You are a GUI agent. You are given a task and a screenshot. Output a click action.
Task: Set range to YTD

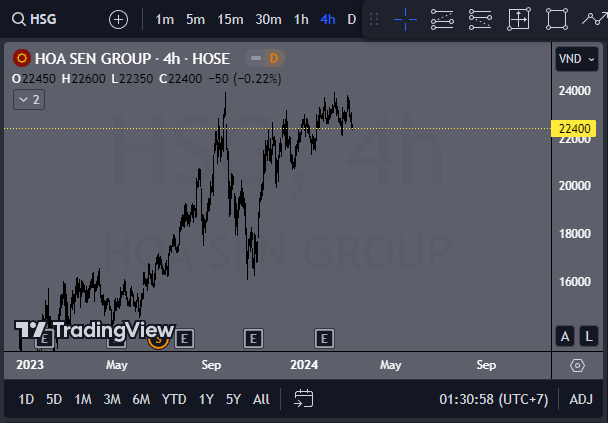point(174,399)
